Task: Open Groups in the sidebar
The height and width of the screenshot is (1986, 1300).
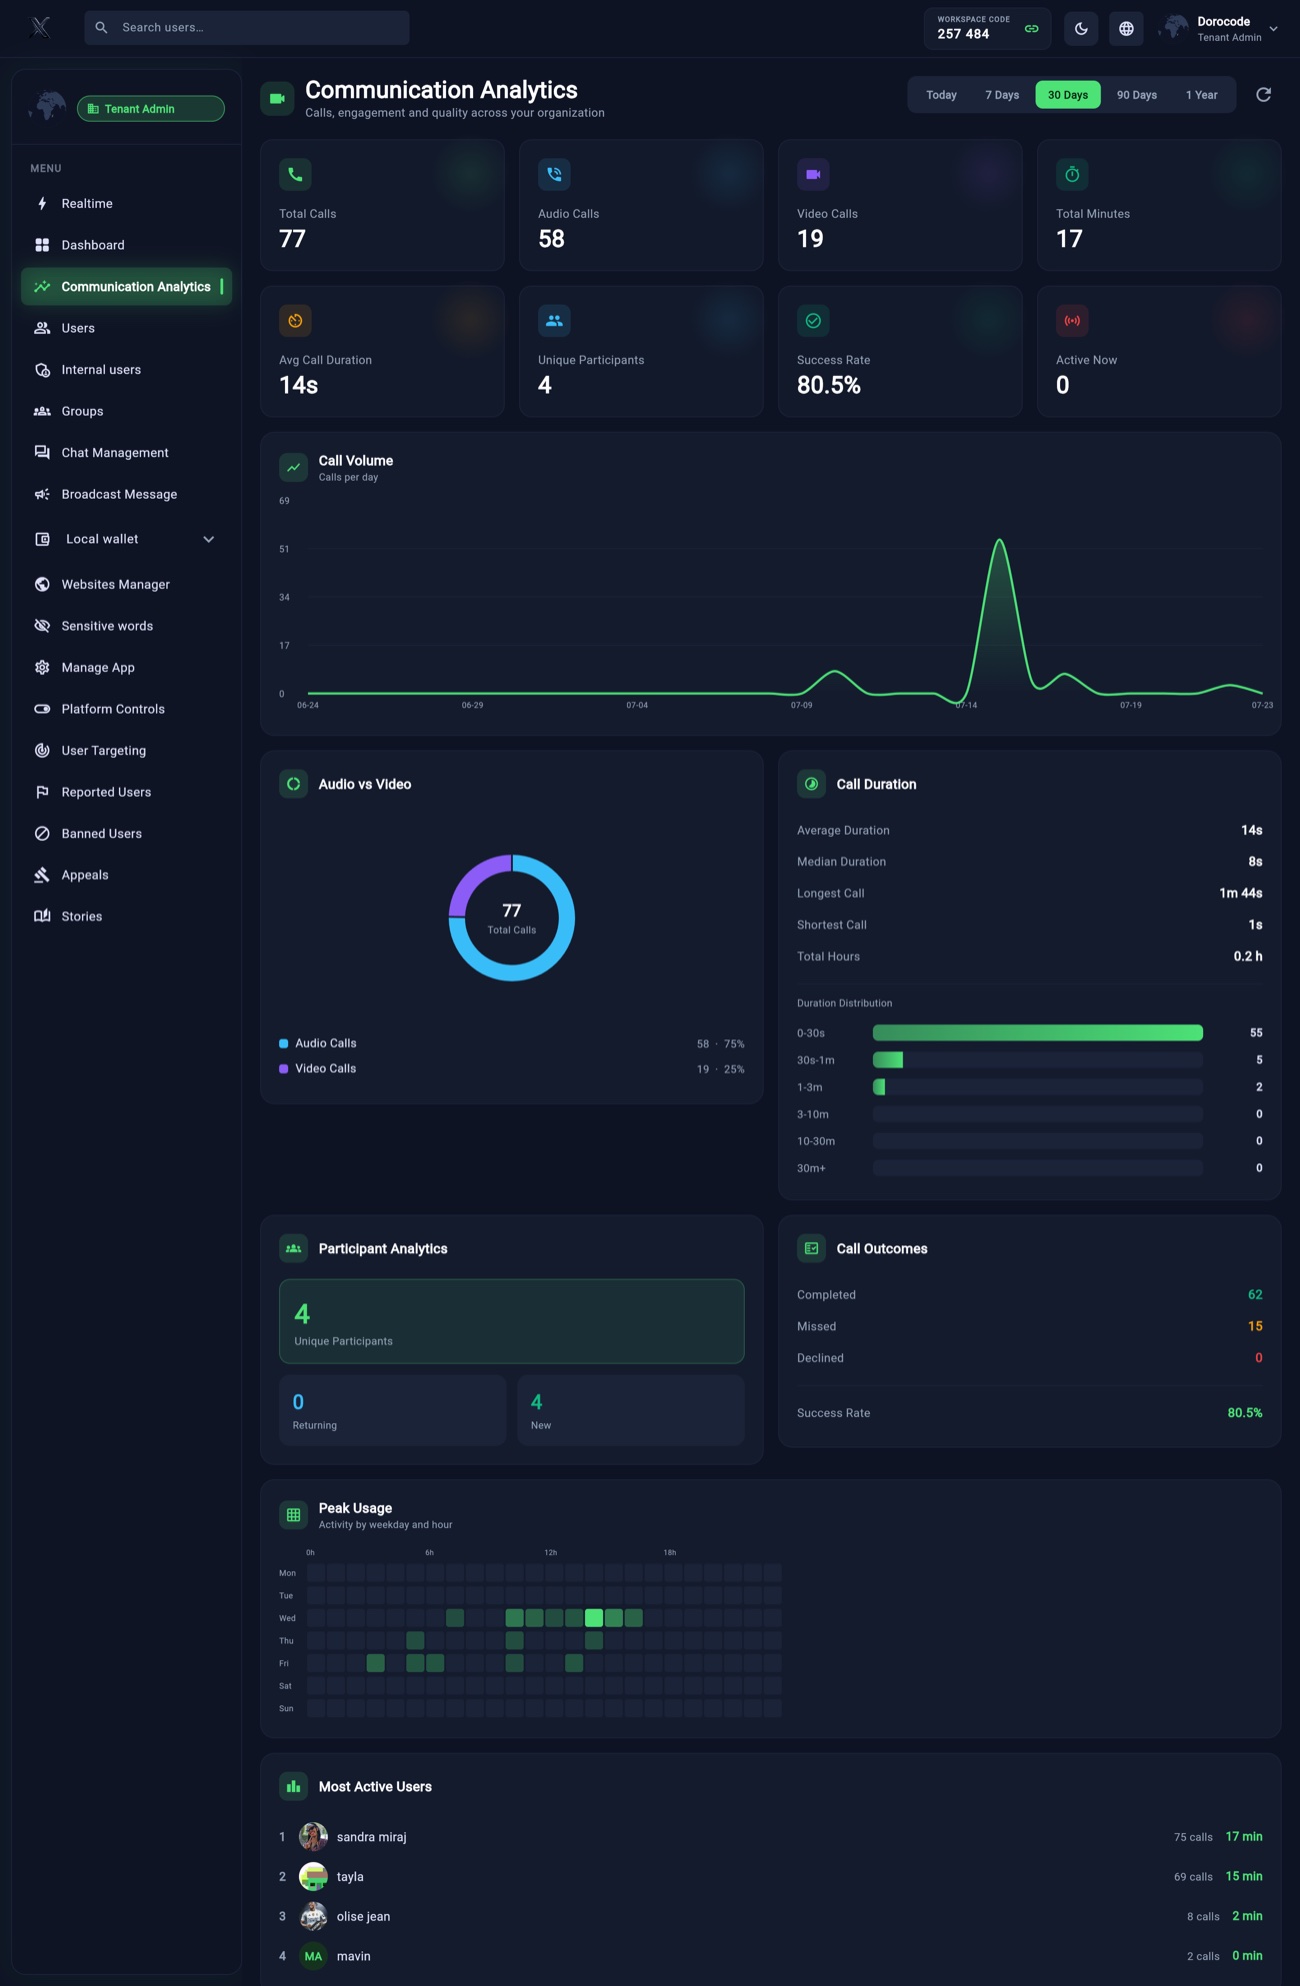Action: point(126,411)
